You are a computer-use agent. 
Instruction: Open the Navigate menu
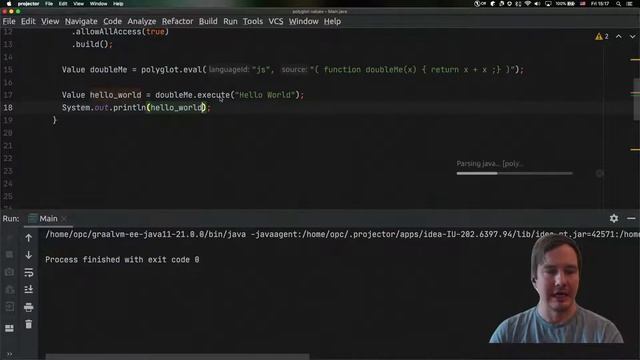81,21
